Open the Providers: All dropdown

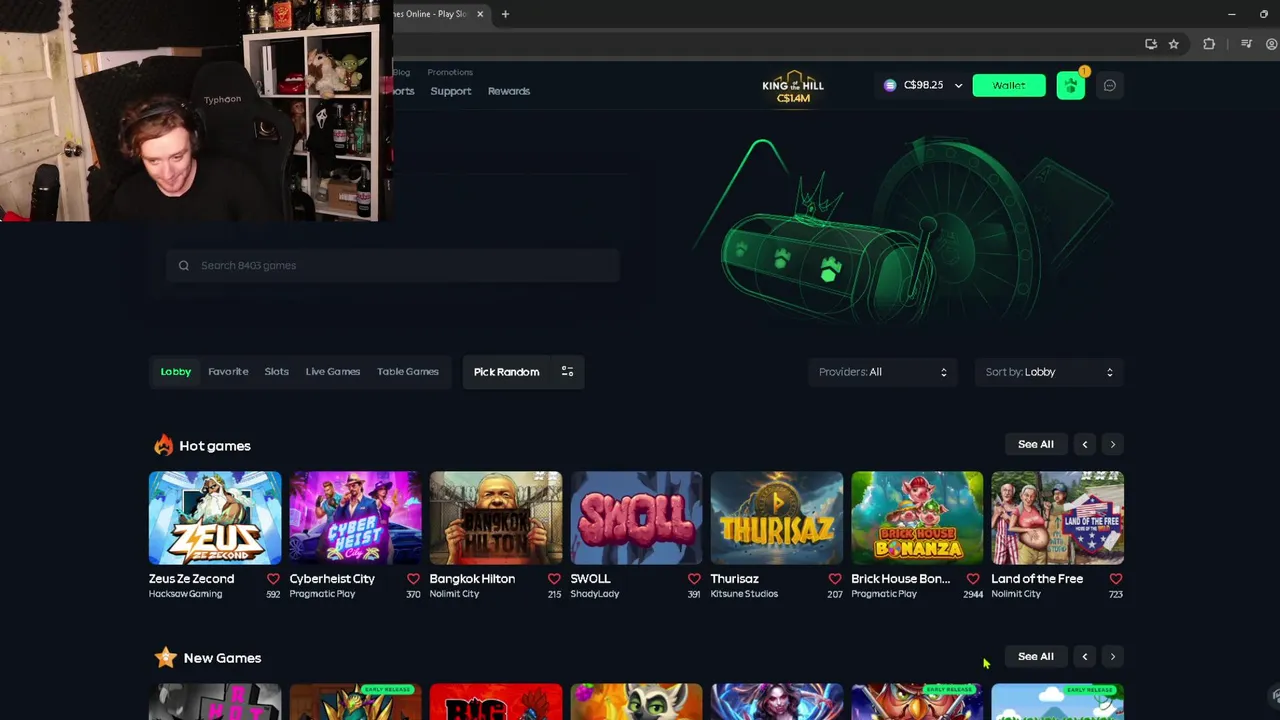(x=882, y=372)
